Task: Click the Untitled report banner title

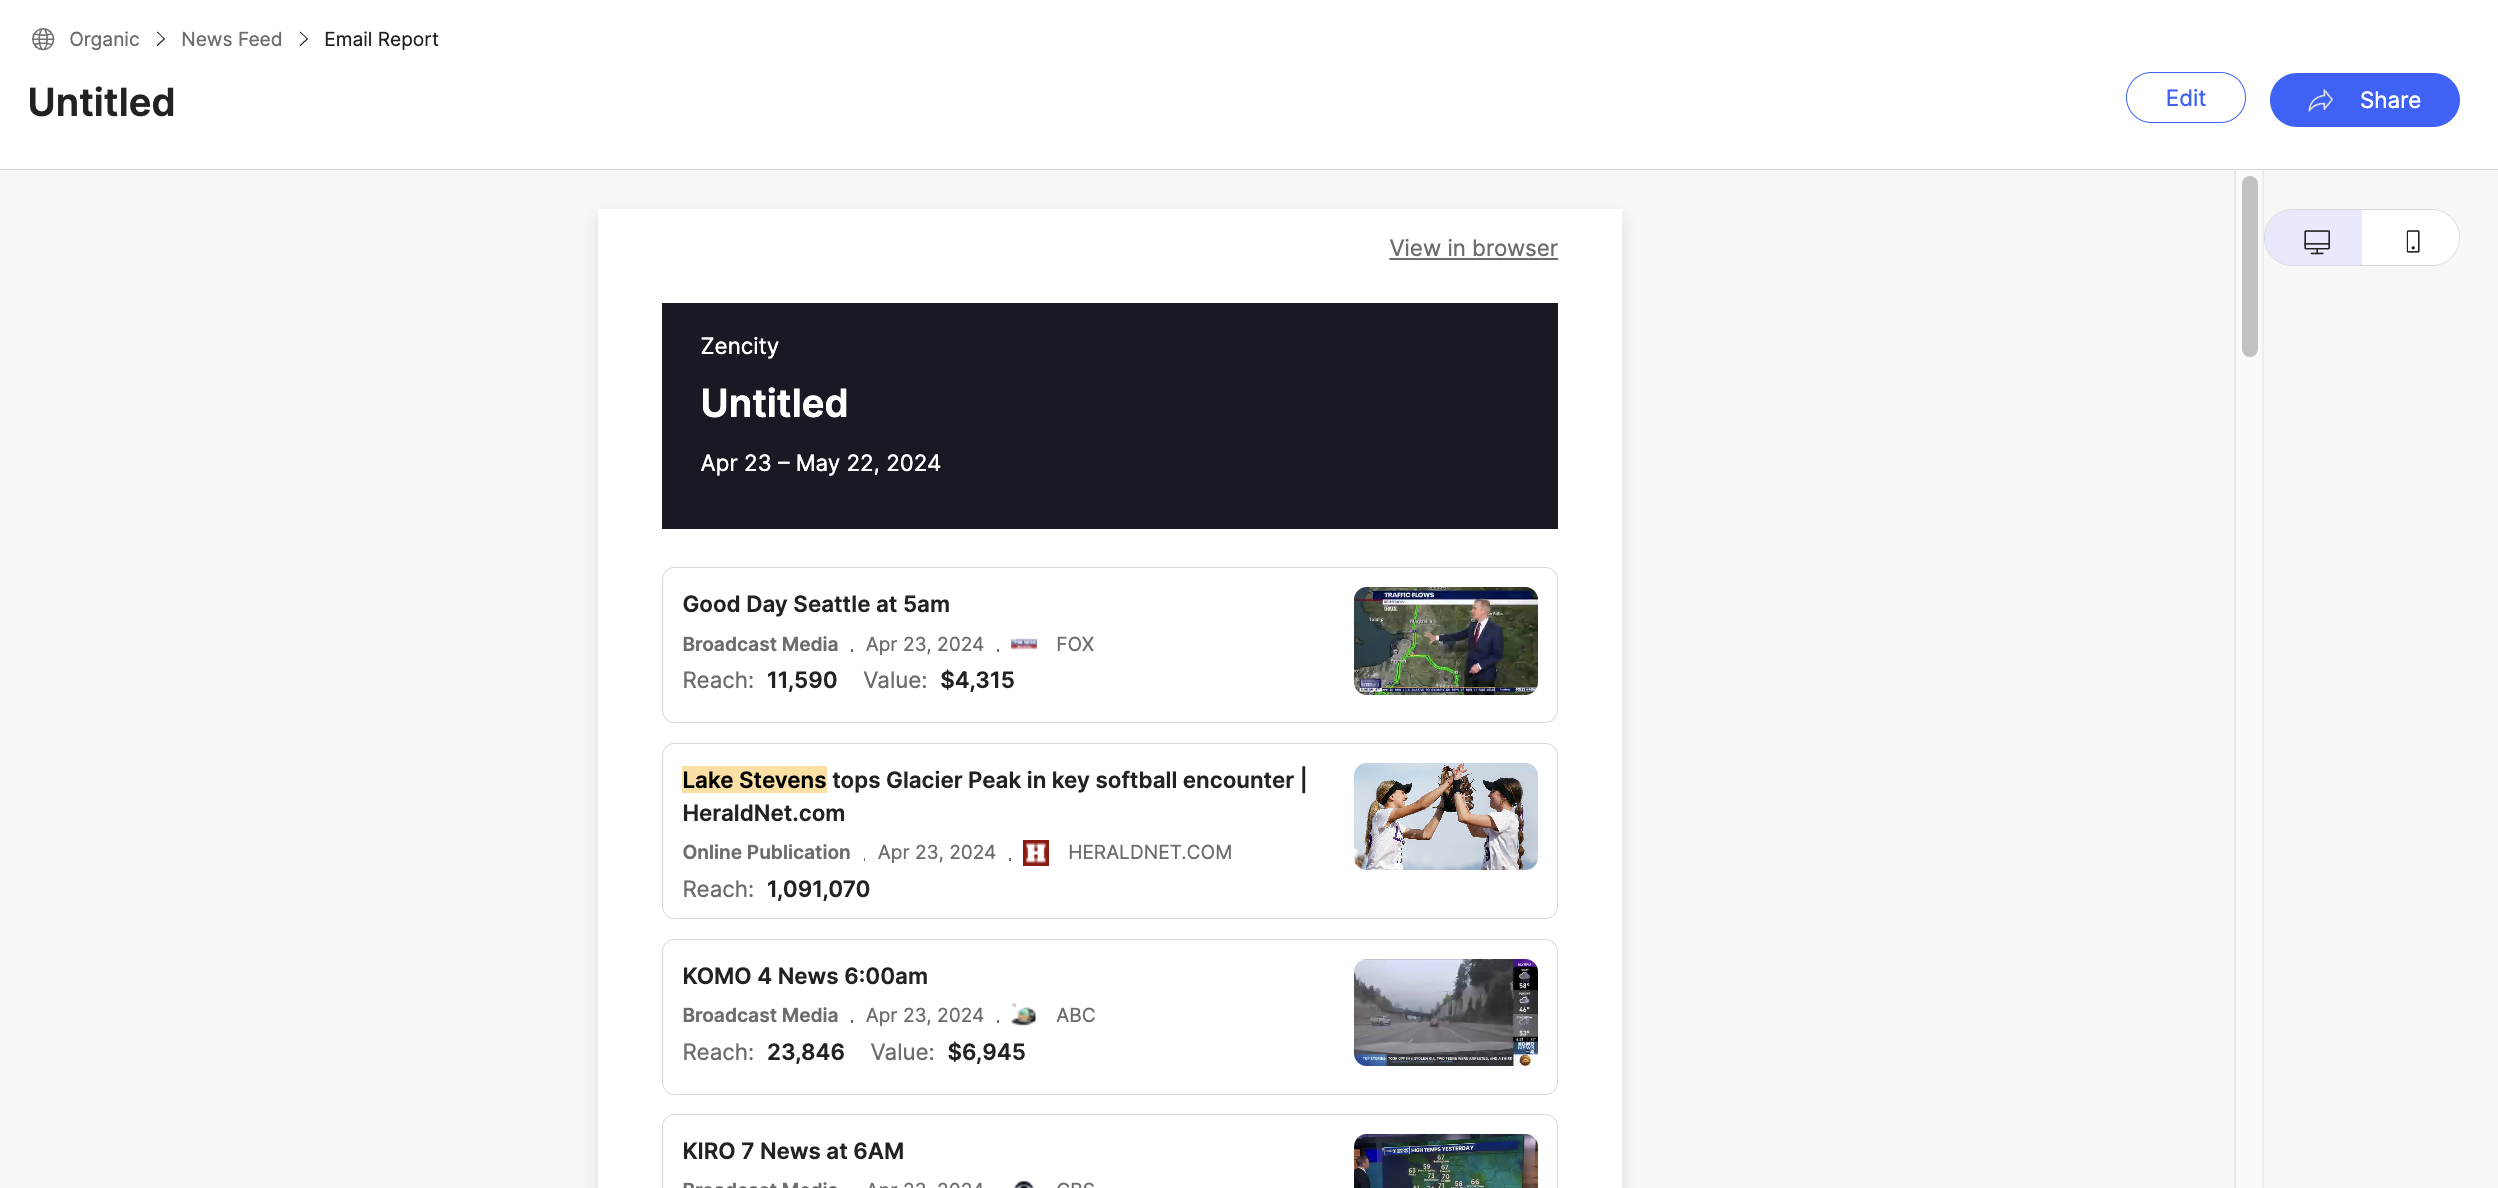Action: coord(774,403)
